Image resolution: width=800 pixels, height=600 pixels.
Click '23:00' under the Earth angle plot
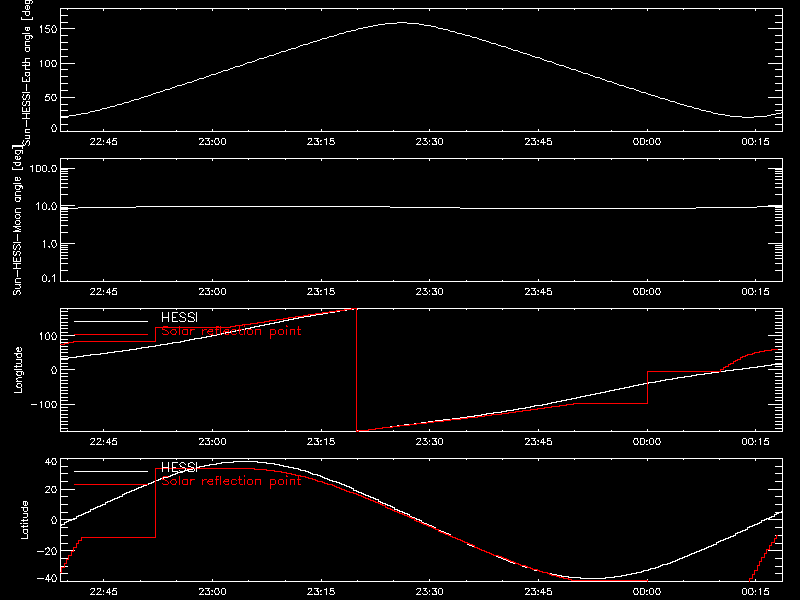(212, 142)
